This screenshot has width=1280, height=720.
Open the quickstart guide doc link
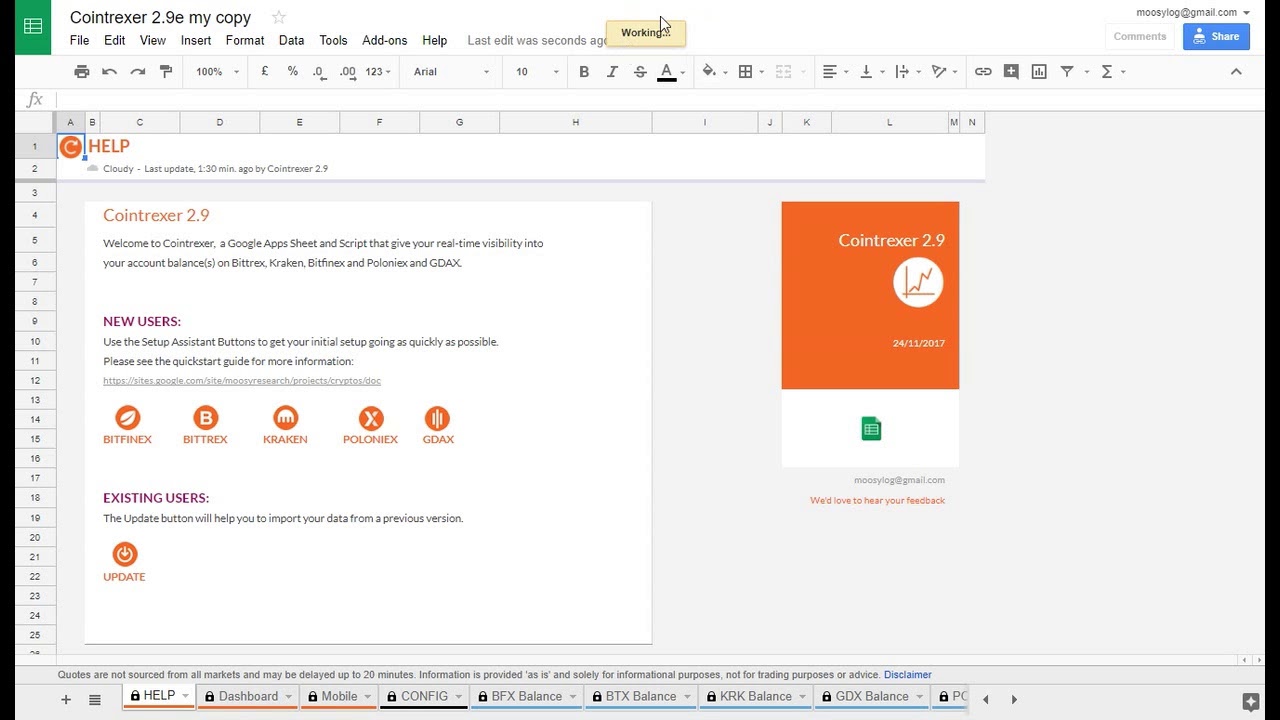point(242,380)
